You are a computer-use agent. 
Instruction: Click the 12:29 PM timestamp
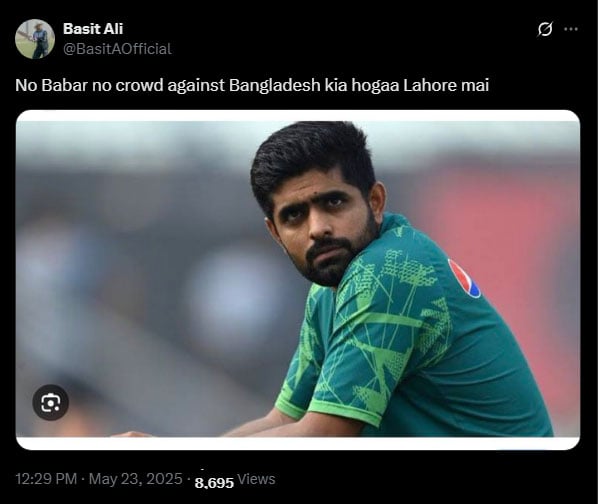46,479
